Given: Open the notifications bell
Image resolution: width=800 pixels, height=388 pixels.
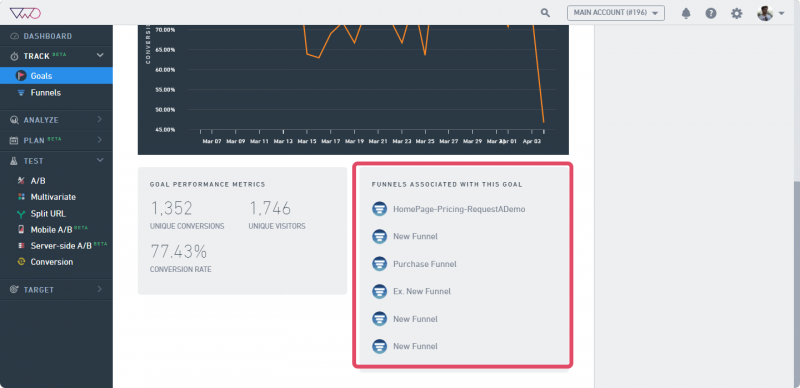Looking at the screenshot, I should click(x=686, y=13).
